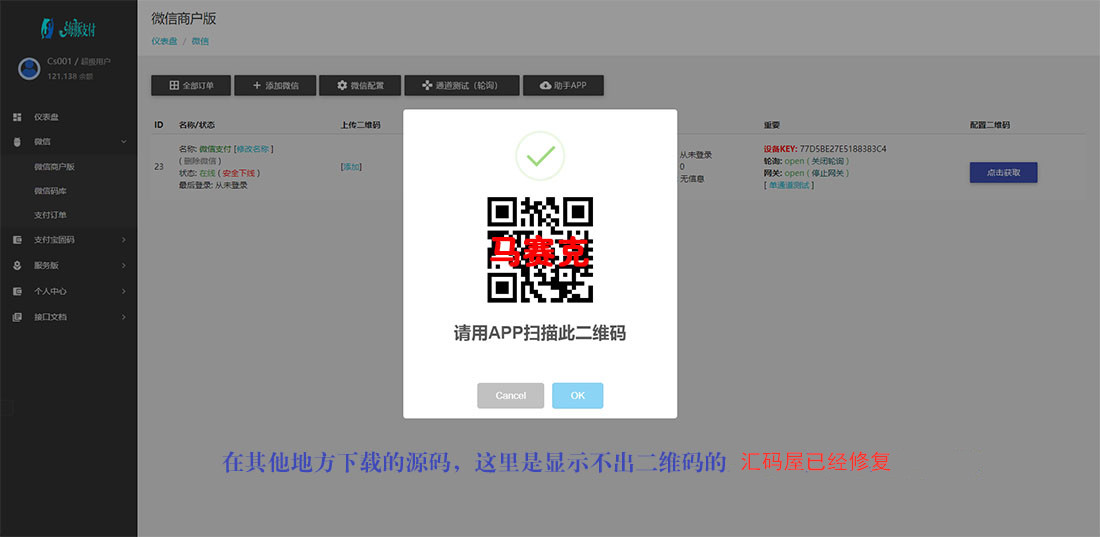
Task: Click the 微信 sidebar icon
Action: [x=18, y=142]
